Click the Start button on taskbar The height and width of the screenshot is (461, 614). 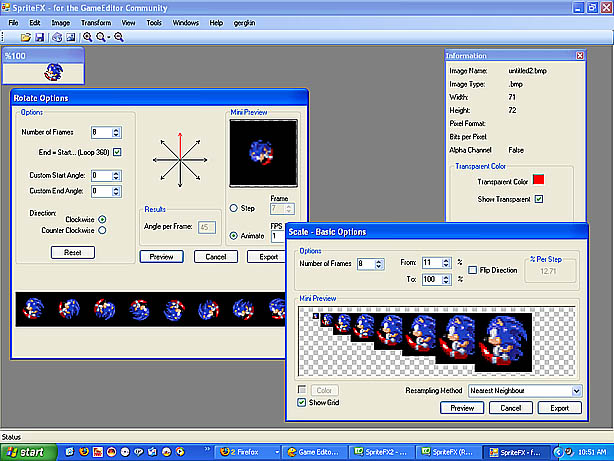(x=28, y=452)
